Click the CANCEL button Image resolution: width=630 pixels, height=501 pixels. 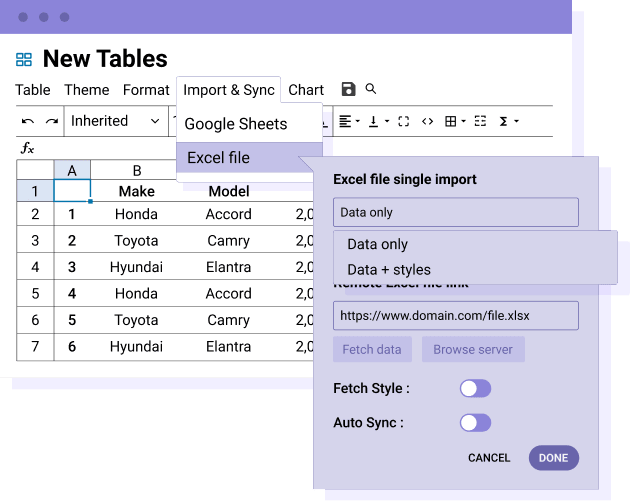pyautogui.click(x=489, y=458)
